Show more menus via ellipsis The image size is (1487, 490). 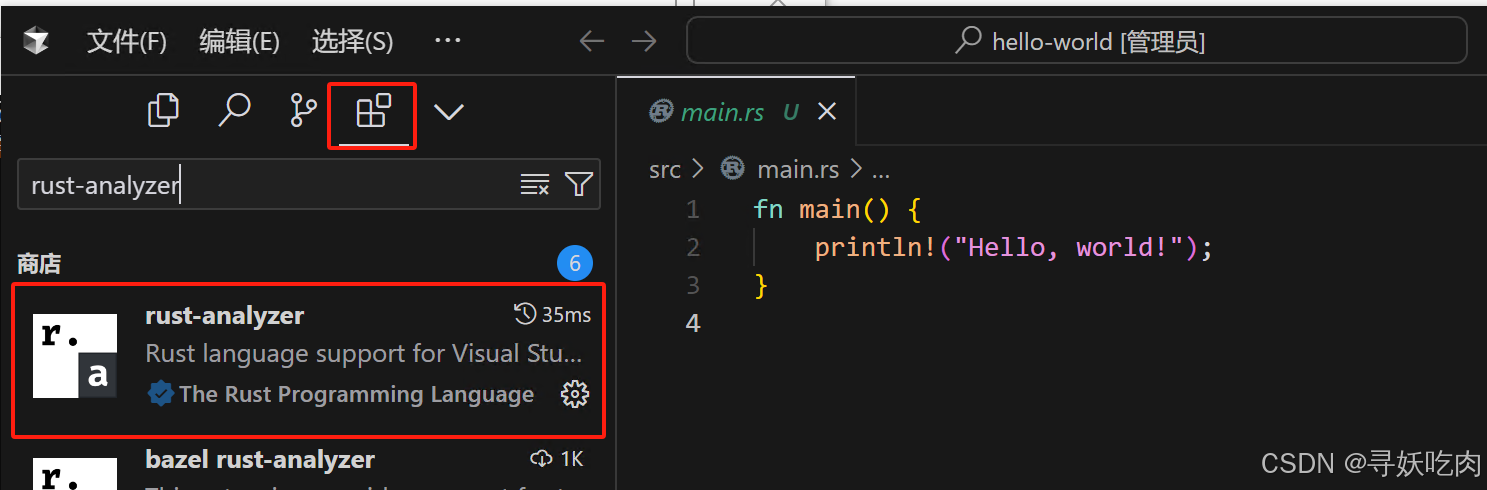point(447,40)
